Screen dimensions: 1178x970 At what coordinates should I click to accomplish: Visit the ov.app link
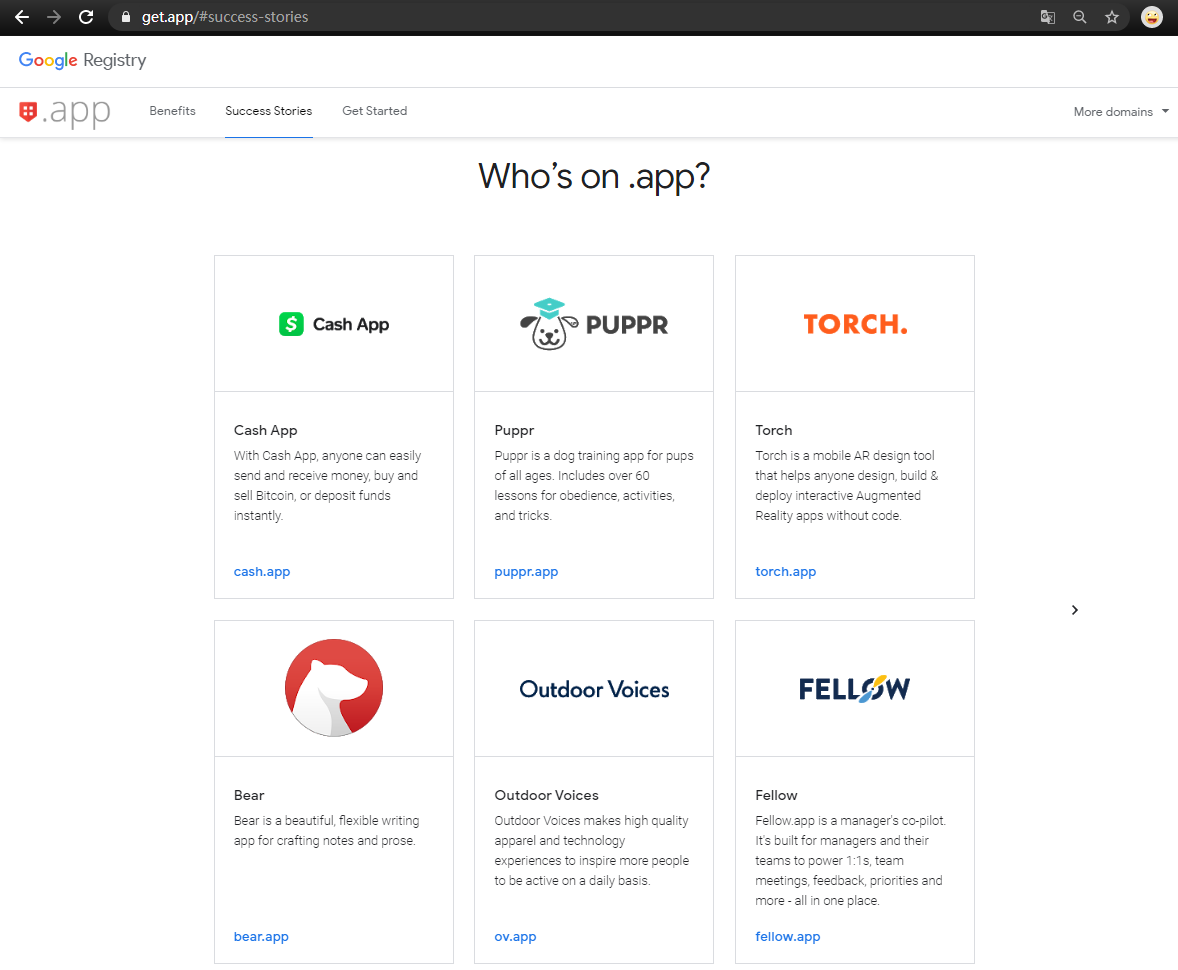click(515, 937)
